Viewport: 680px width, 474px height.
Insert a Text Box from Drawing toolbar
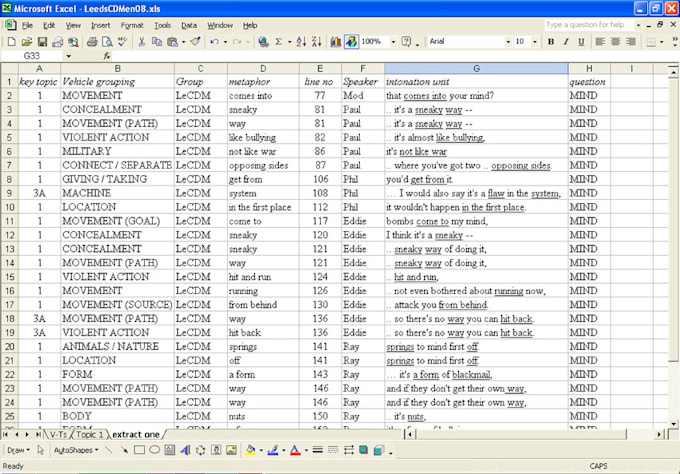[170, 450]
